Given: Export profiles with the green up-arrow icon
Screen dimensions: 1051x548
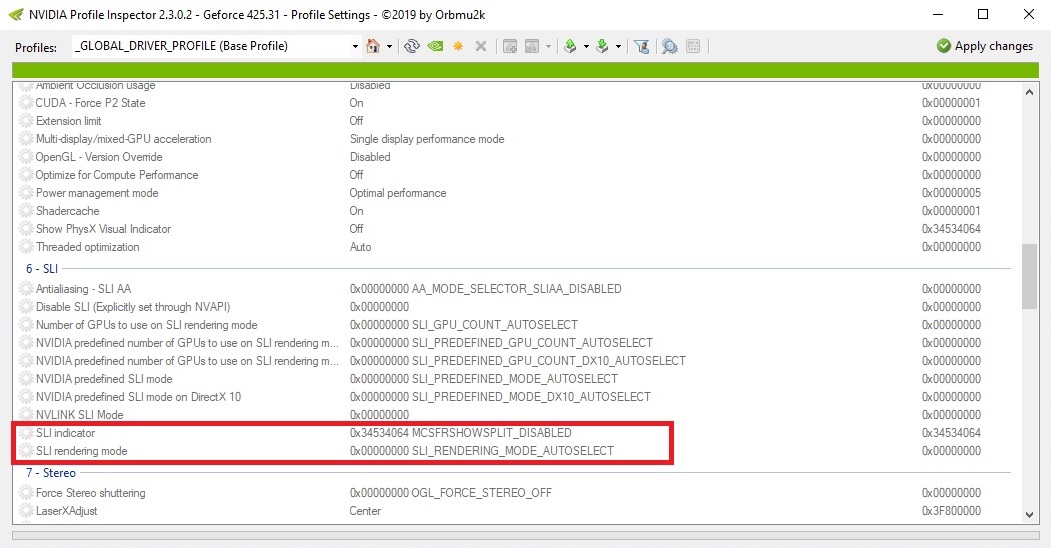Looking at the screenshot, I should click(x=570, y=46).
